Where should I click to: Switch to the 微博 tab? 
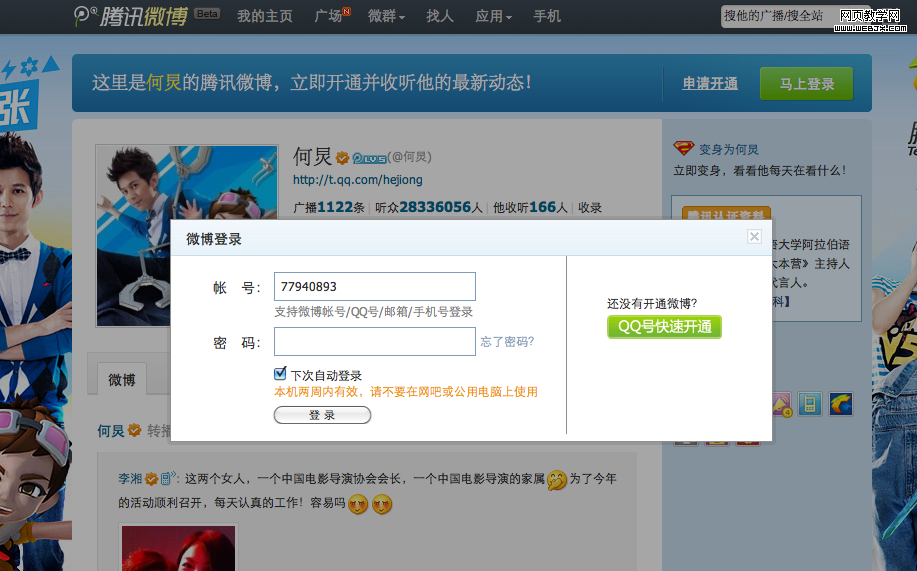[x=122, y=380]
